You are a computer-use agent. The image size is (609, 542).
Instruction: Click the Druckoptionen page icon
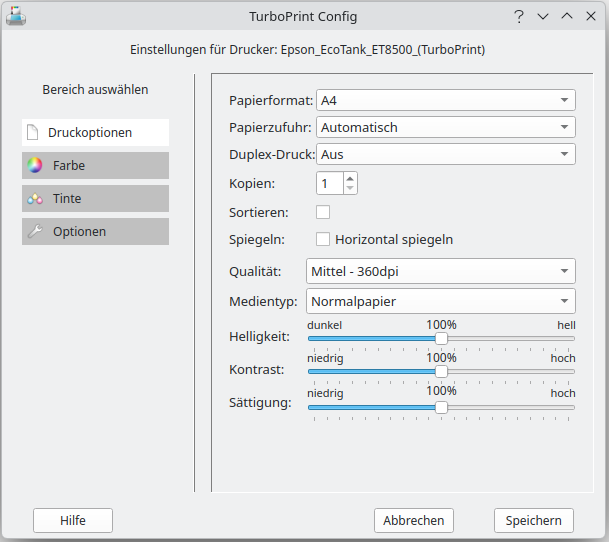pos(33,132)
